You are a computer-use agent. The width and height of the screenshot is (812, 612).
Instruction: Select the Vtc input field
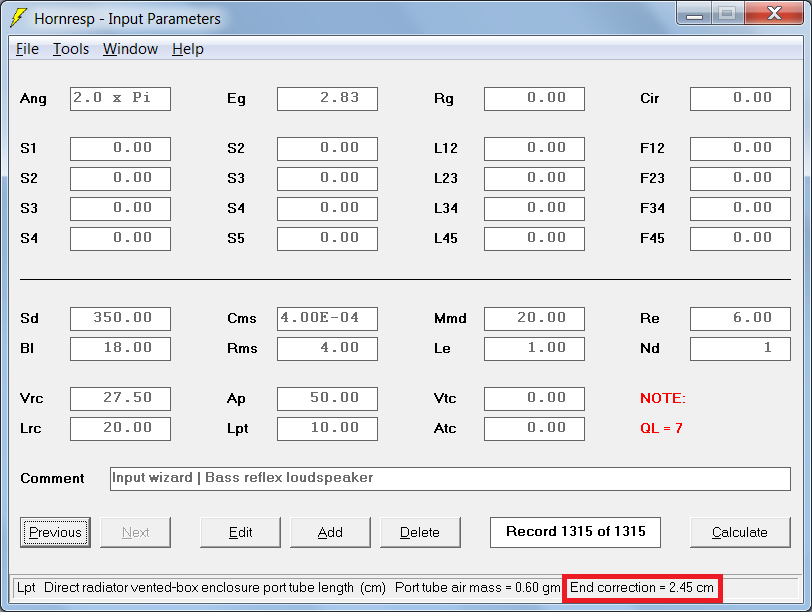coord(534,399)
